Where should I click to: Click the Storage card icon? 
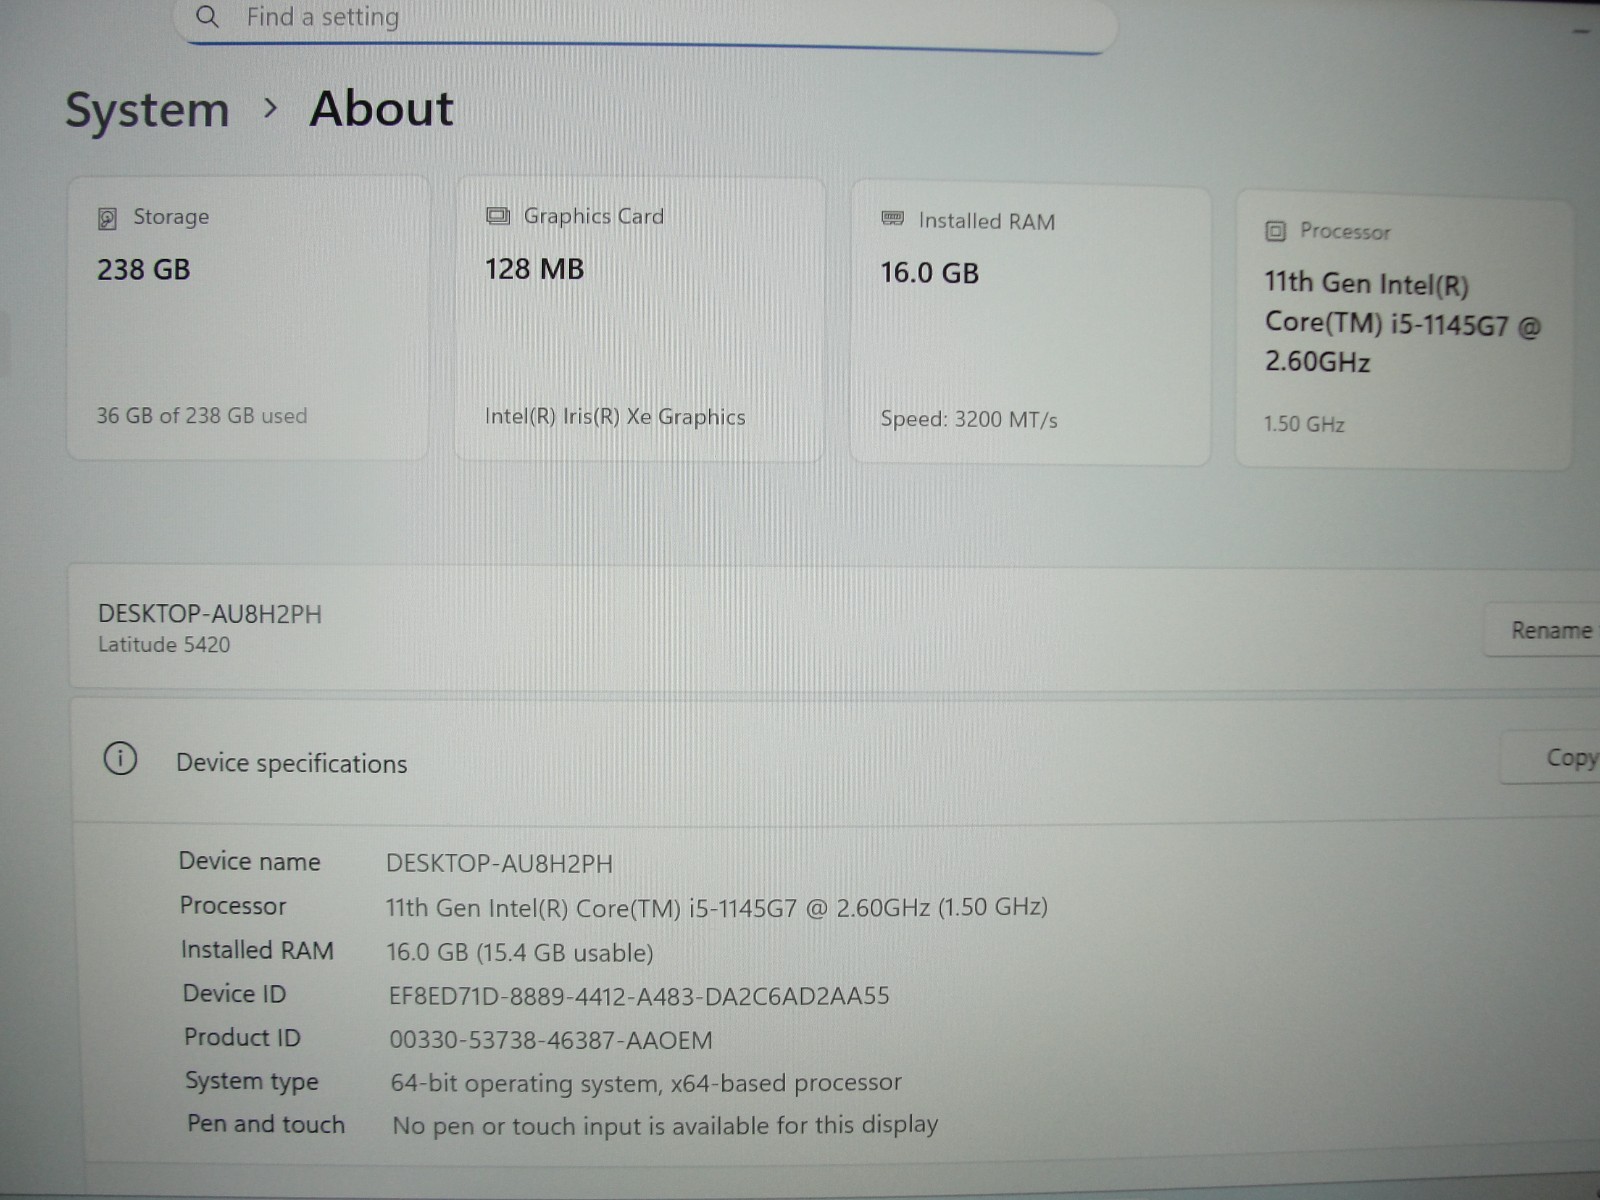(x=107, y=218)
